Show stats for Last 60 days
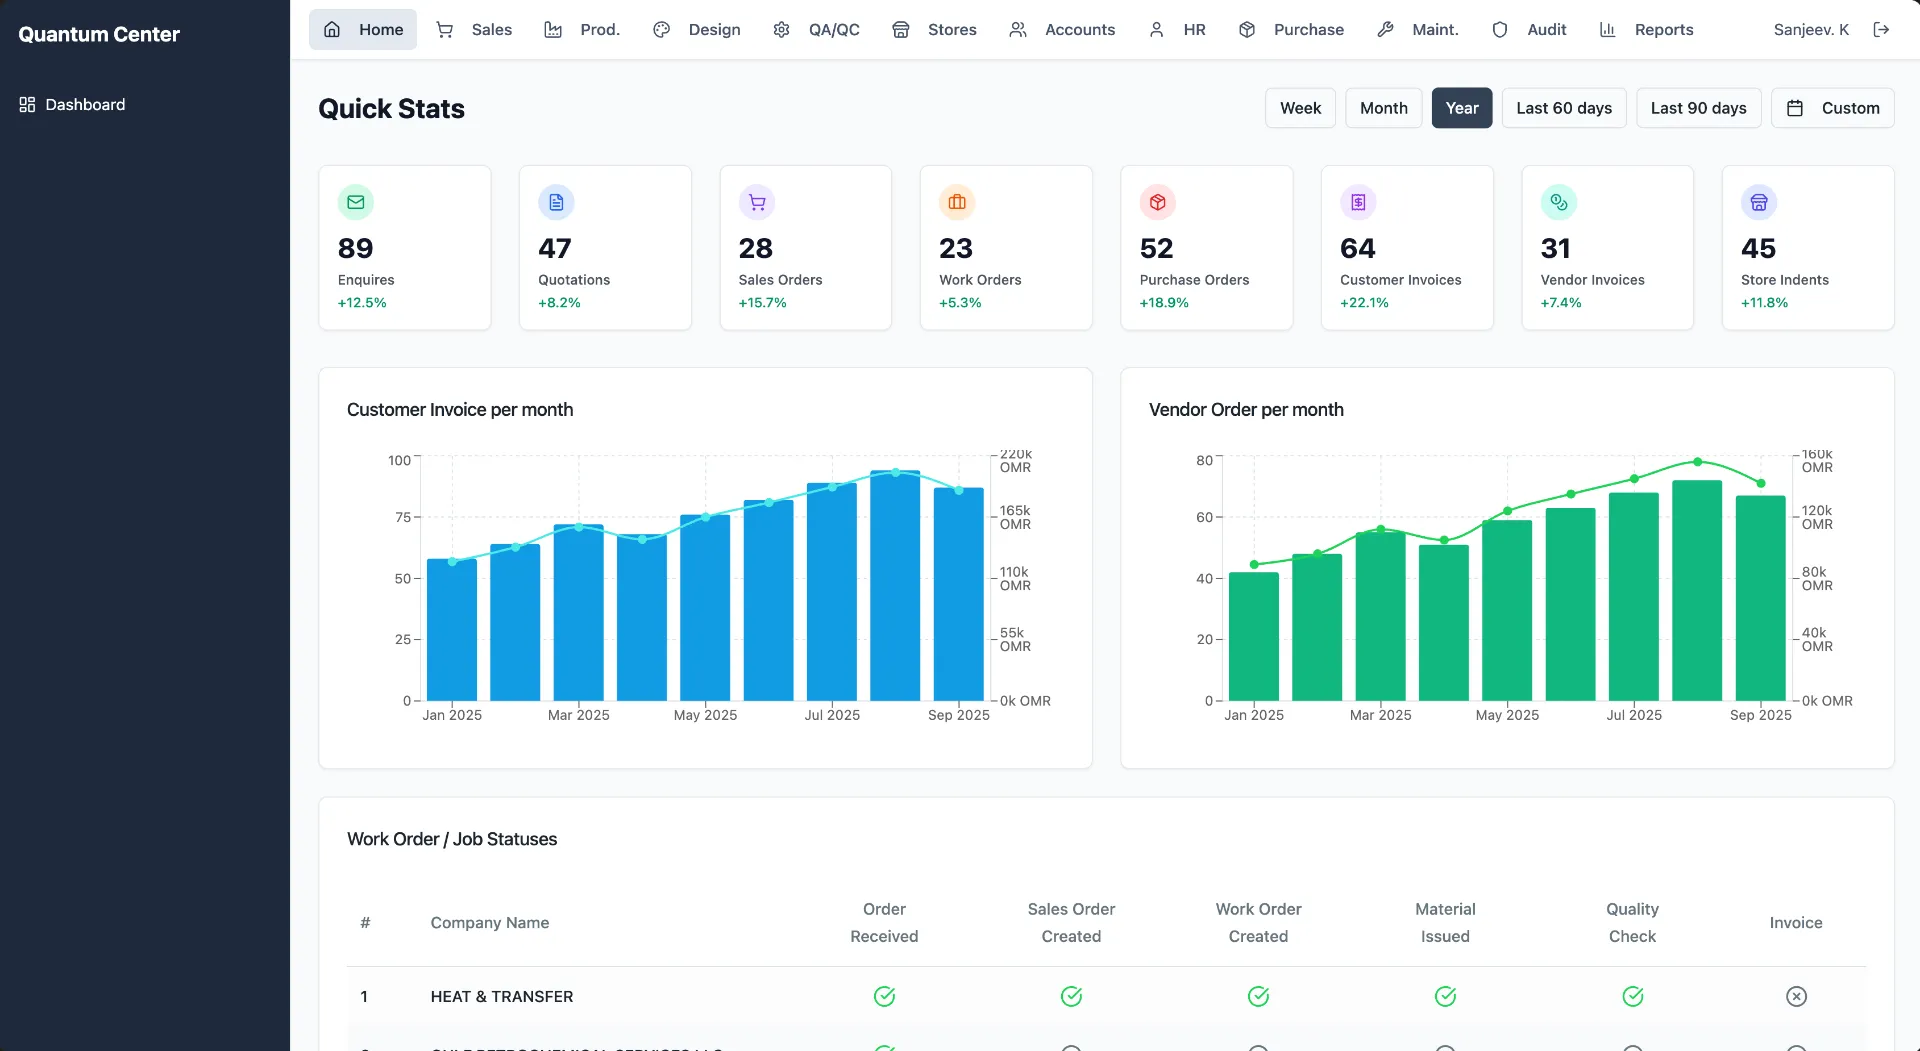The image size is (1920, 1051). tap(1564, 108)
